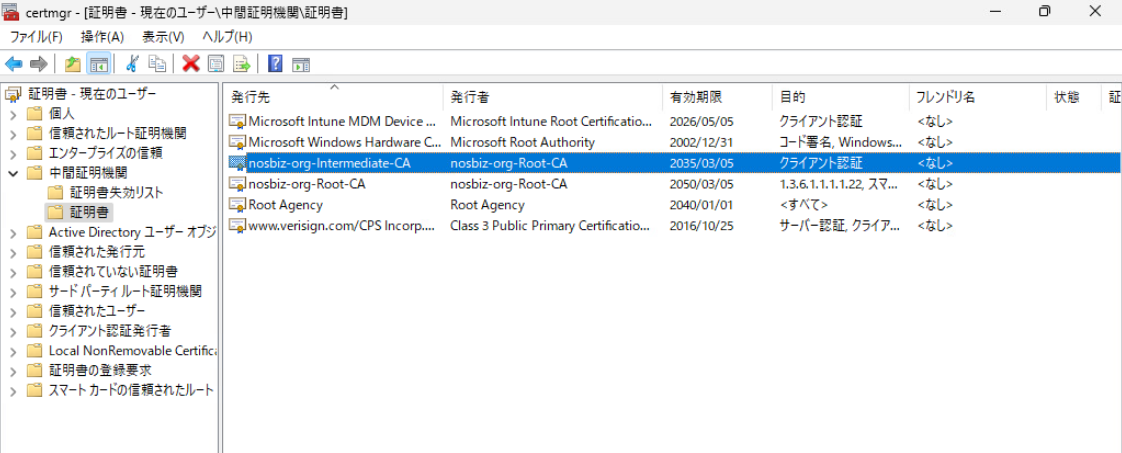
Task: Click the Up one level folder icon
Action: (73, 64)
